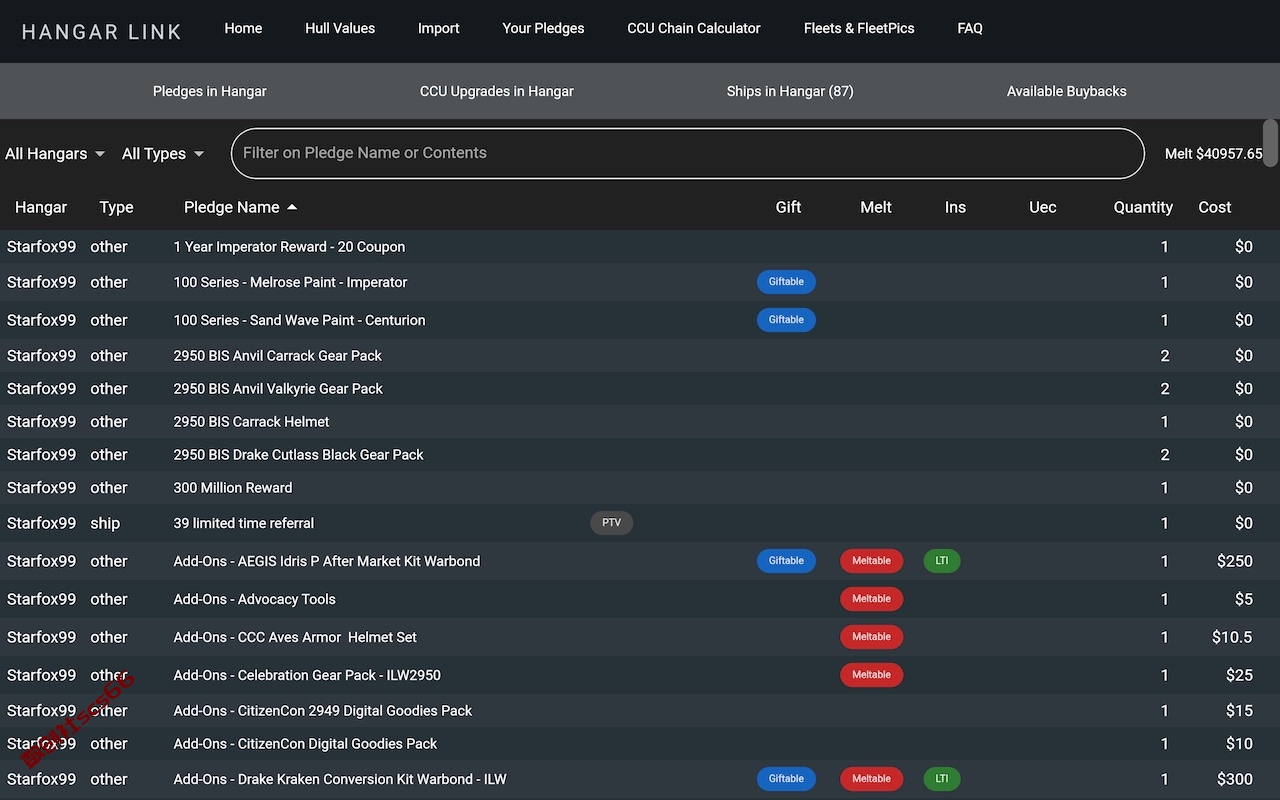The height and width of the screenshot is (800, 1280).
Task: Sort by Melt column header
Action: coord(876,207)
